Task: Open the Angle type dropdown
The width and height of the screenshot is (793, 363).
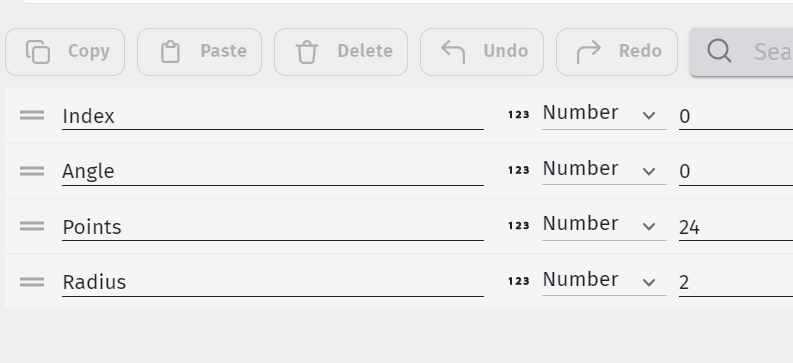Action: [x=604, y=171]
